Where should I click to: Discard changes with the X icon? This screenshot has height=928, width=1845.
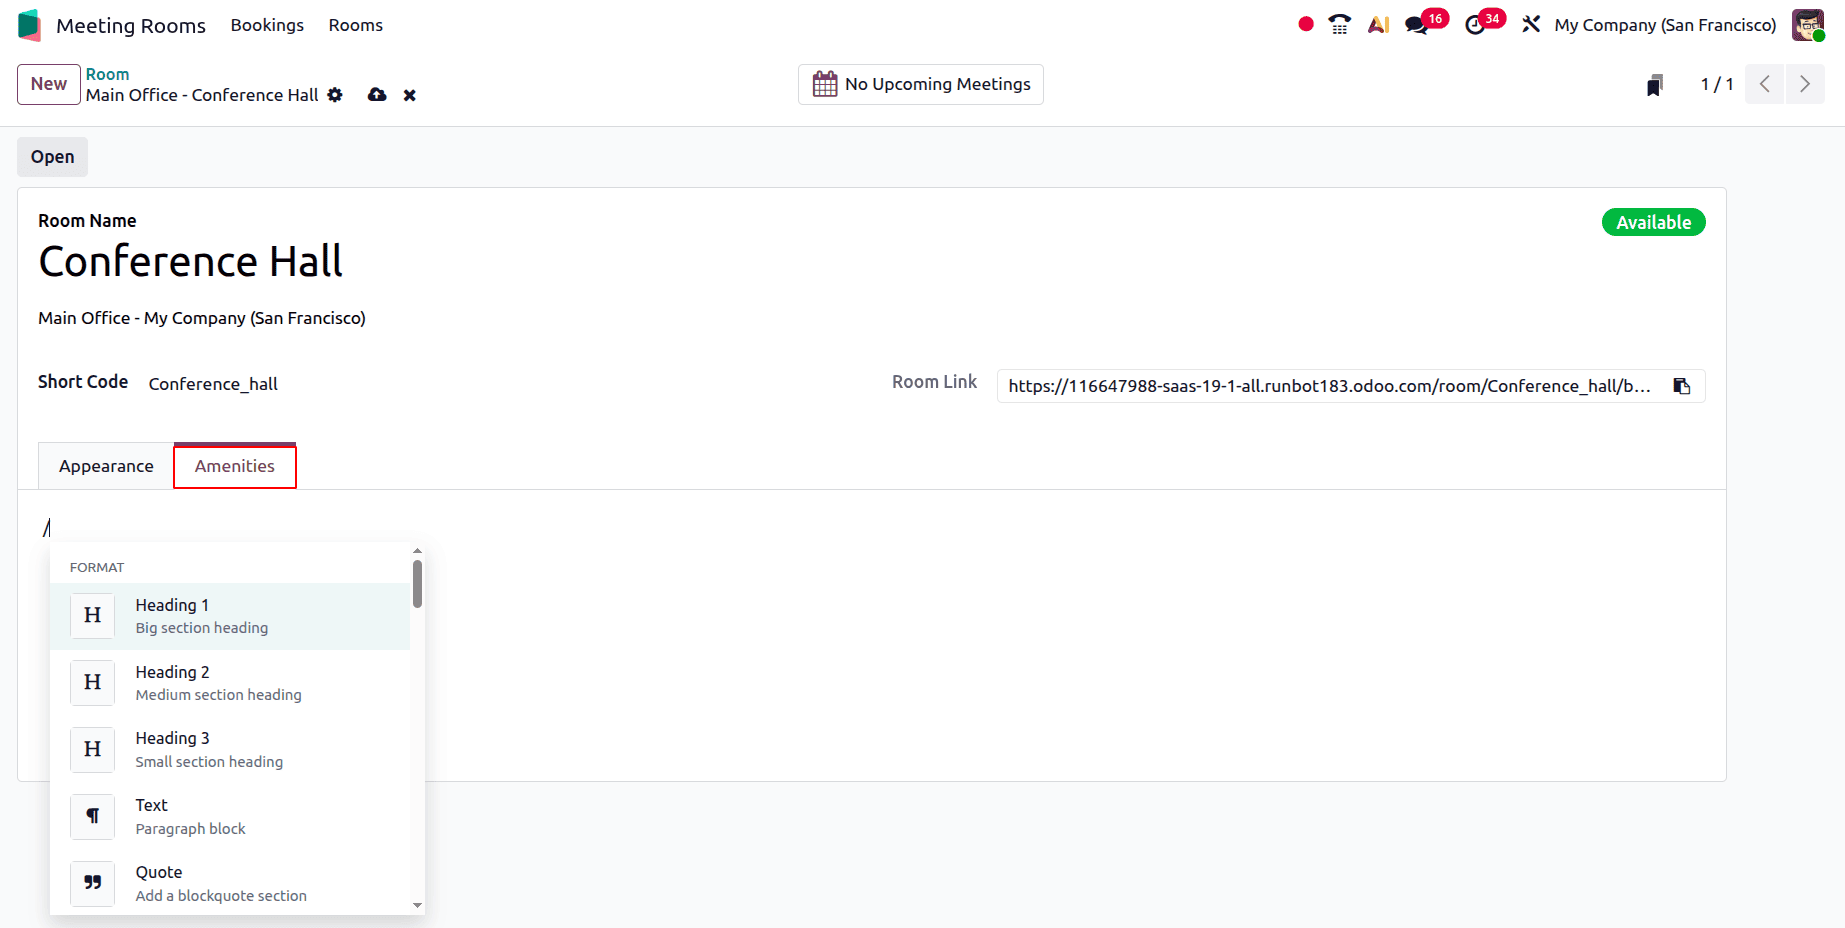(x=410, y=95)
